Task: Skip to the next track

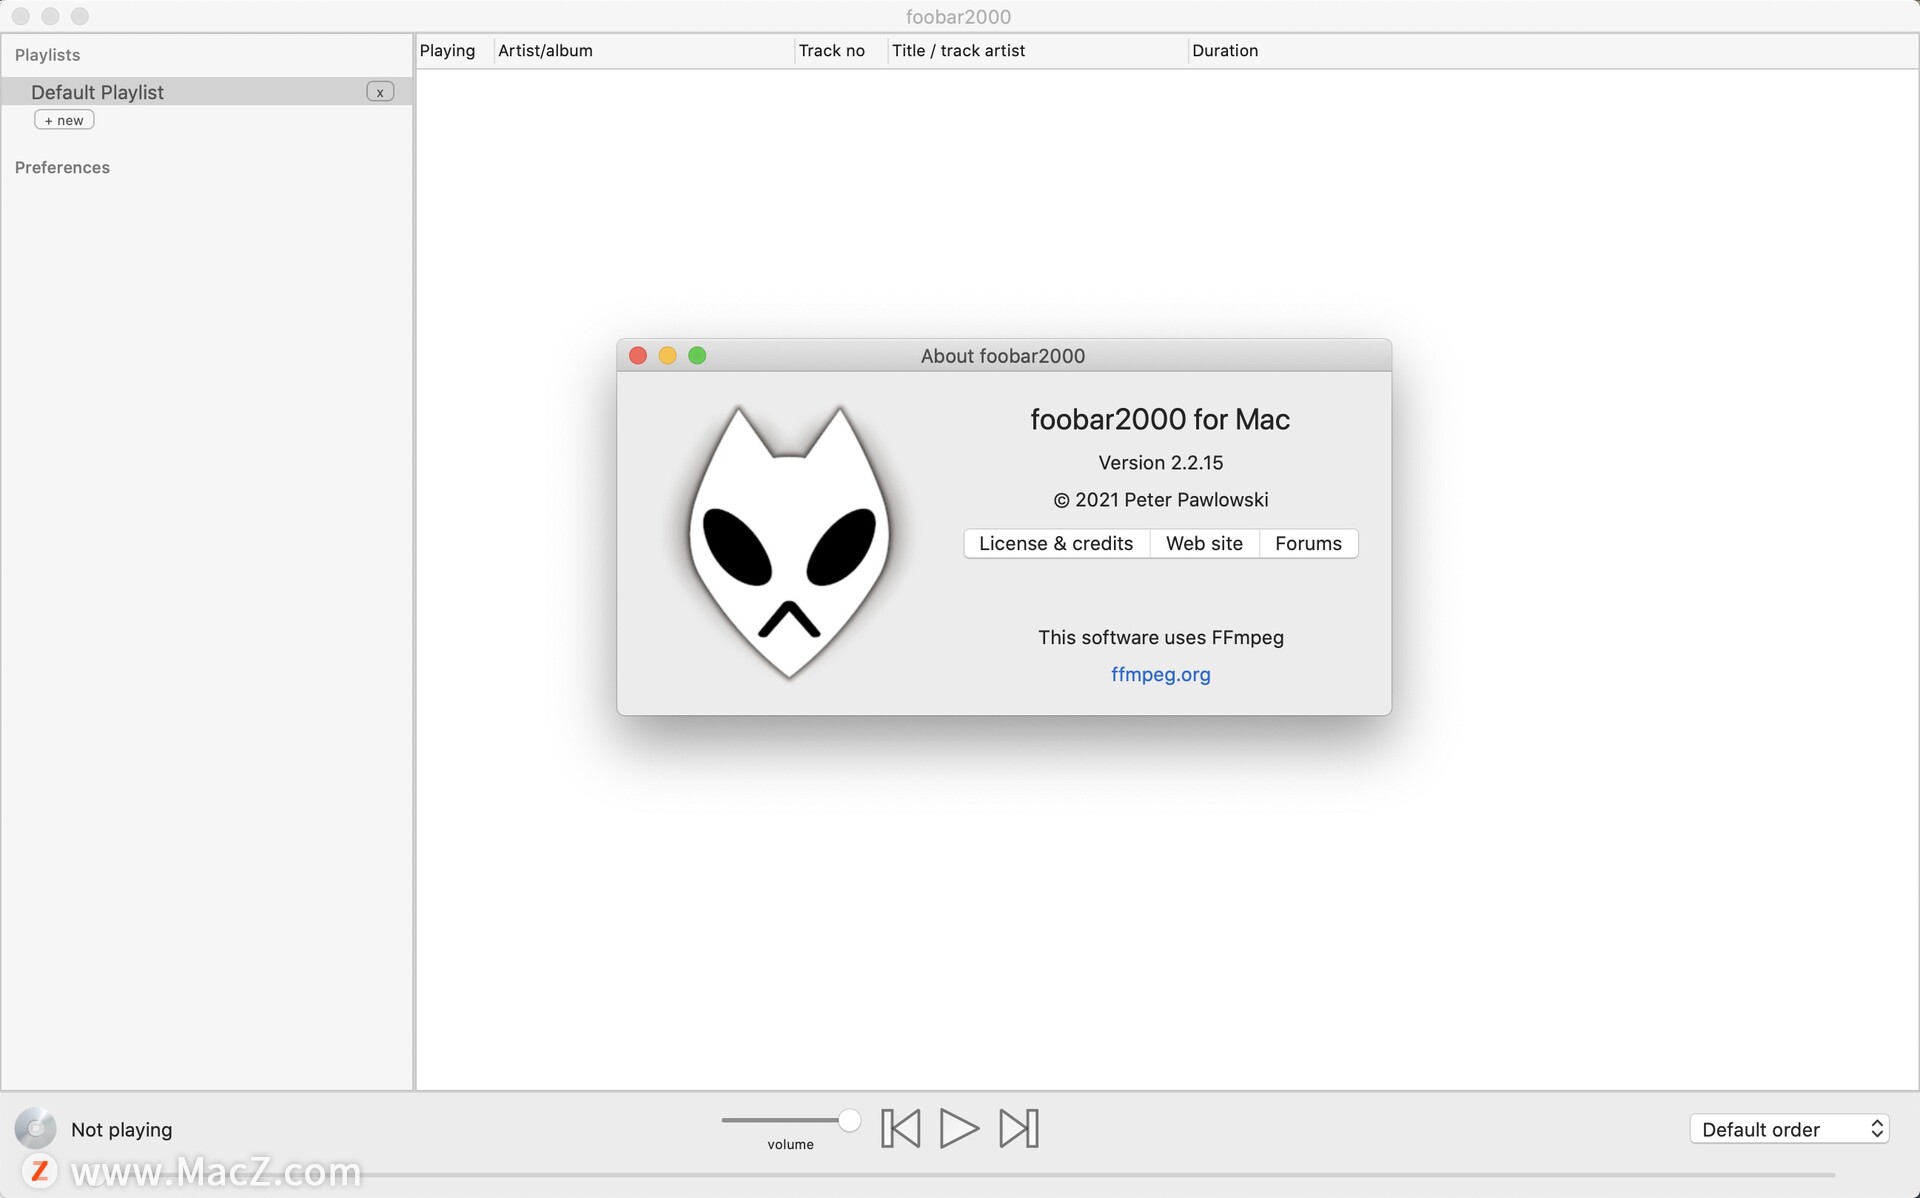Action: pos(1018,1128)
